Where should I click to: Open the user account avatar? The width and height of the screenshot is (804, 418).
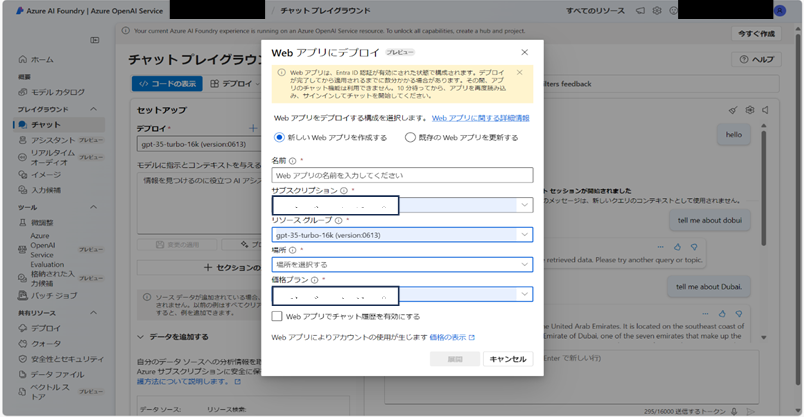(x=780, y=10)
